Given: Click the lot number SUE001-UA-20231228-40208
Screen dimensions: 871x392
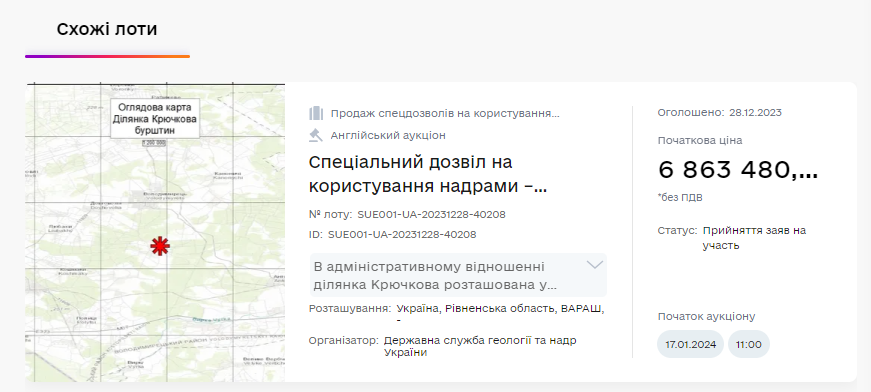Looking at the screenshot, I should pyautogui.click(x=431, y=214).
